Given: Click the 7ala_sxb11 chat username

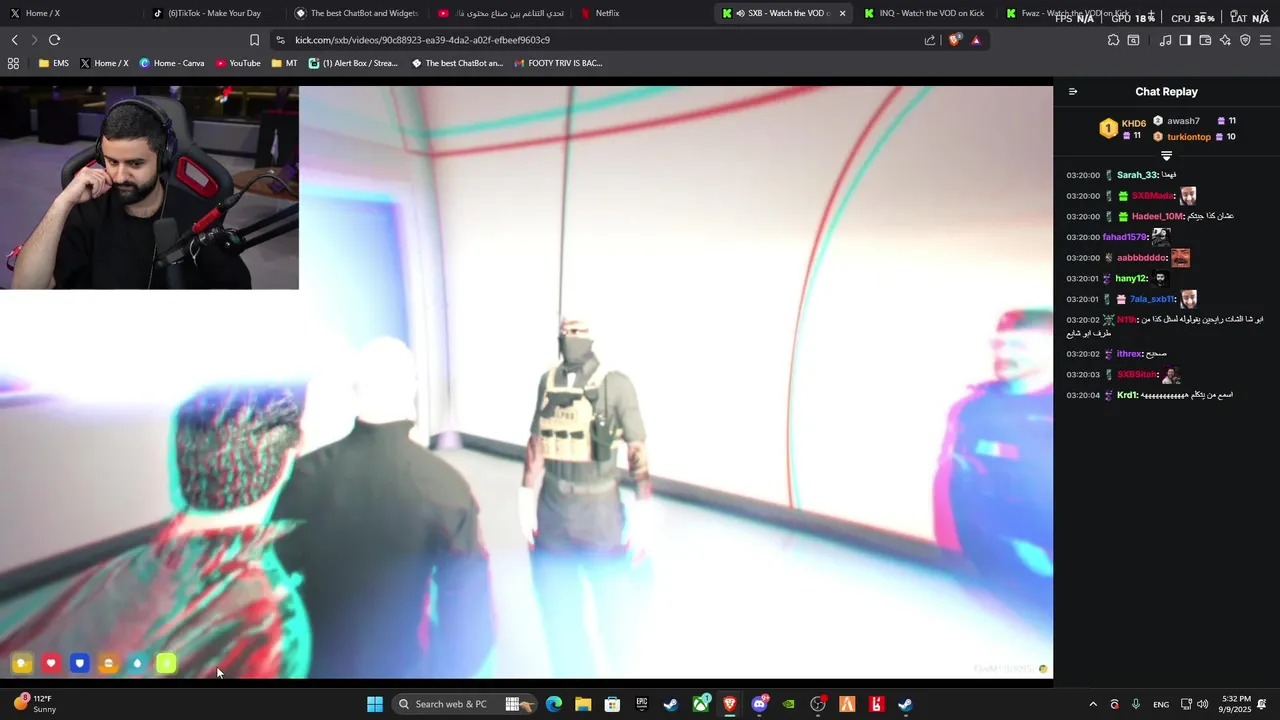Looking at the screenshot, I should (1152, 299).
